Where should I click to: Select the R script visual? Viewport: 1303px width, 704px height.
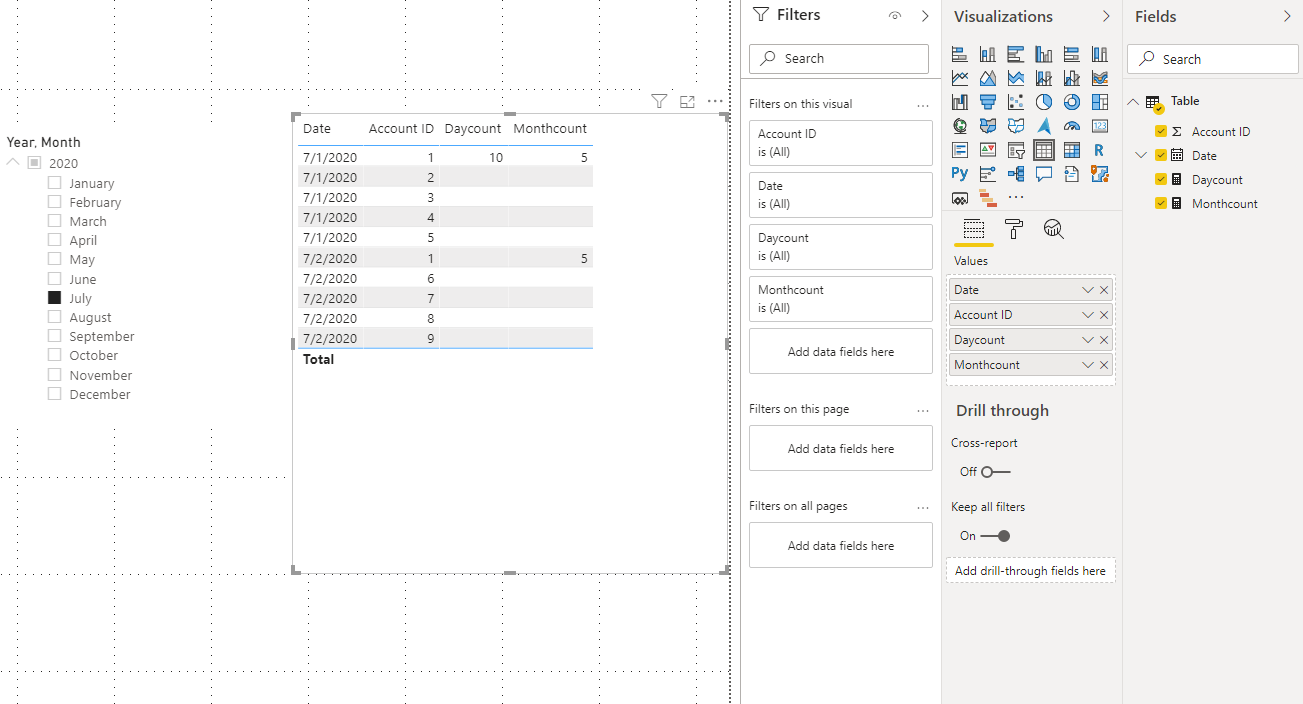click(1100, 150)
